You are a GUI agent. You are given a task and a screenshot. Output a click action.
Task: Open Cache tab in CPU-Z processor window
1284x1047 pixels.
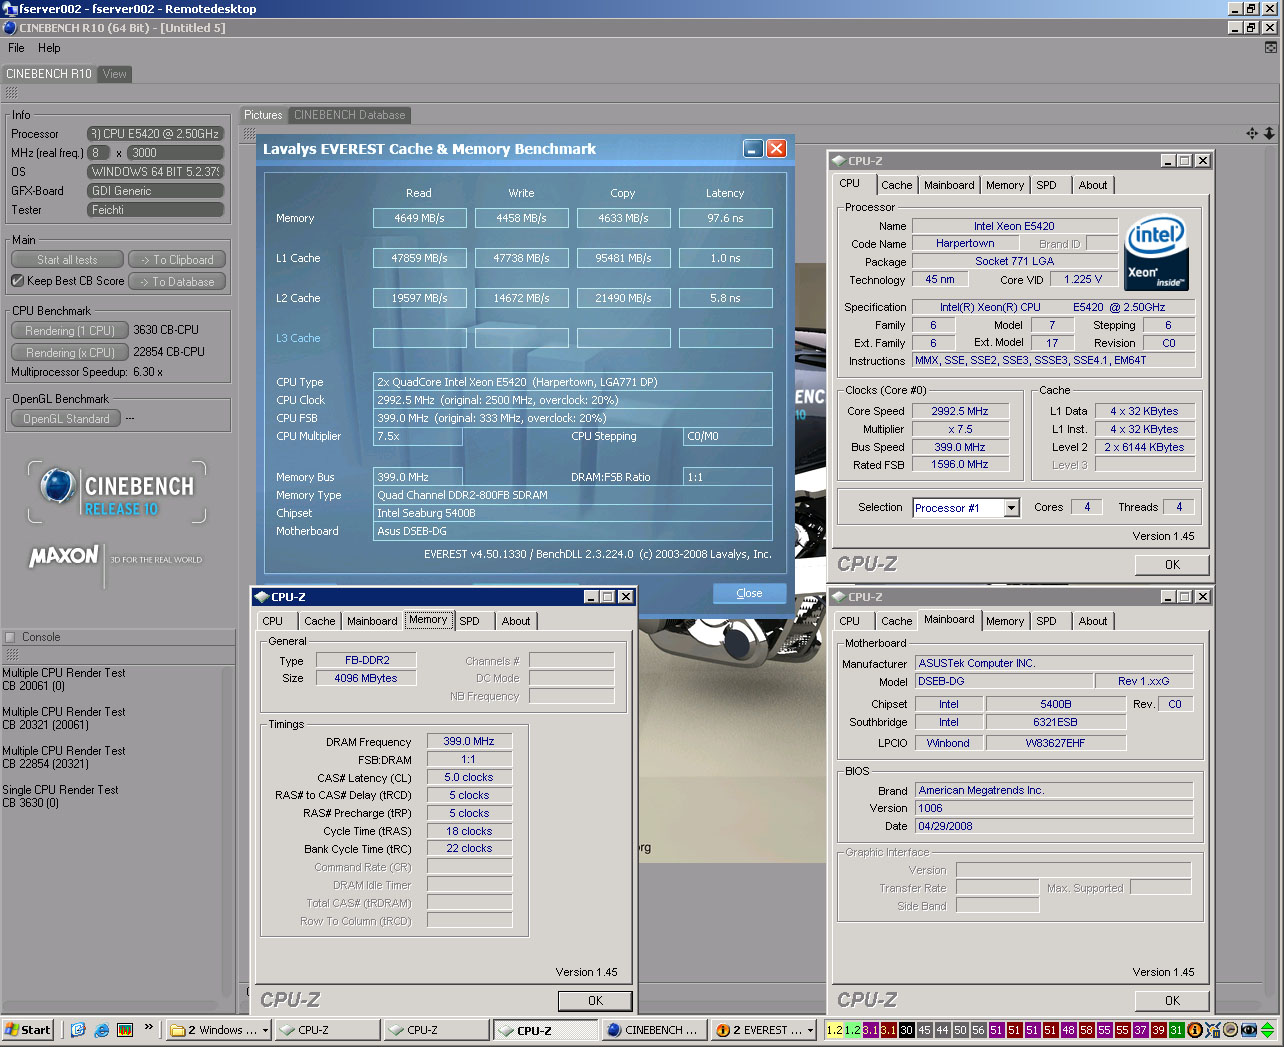[x=896, y=185]
